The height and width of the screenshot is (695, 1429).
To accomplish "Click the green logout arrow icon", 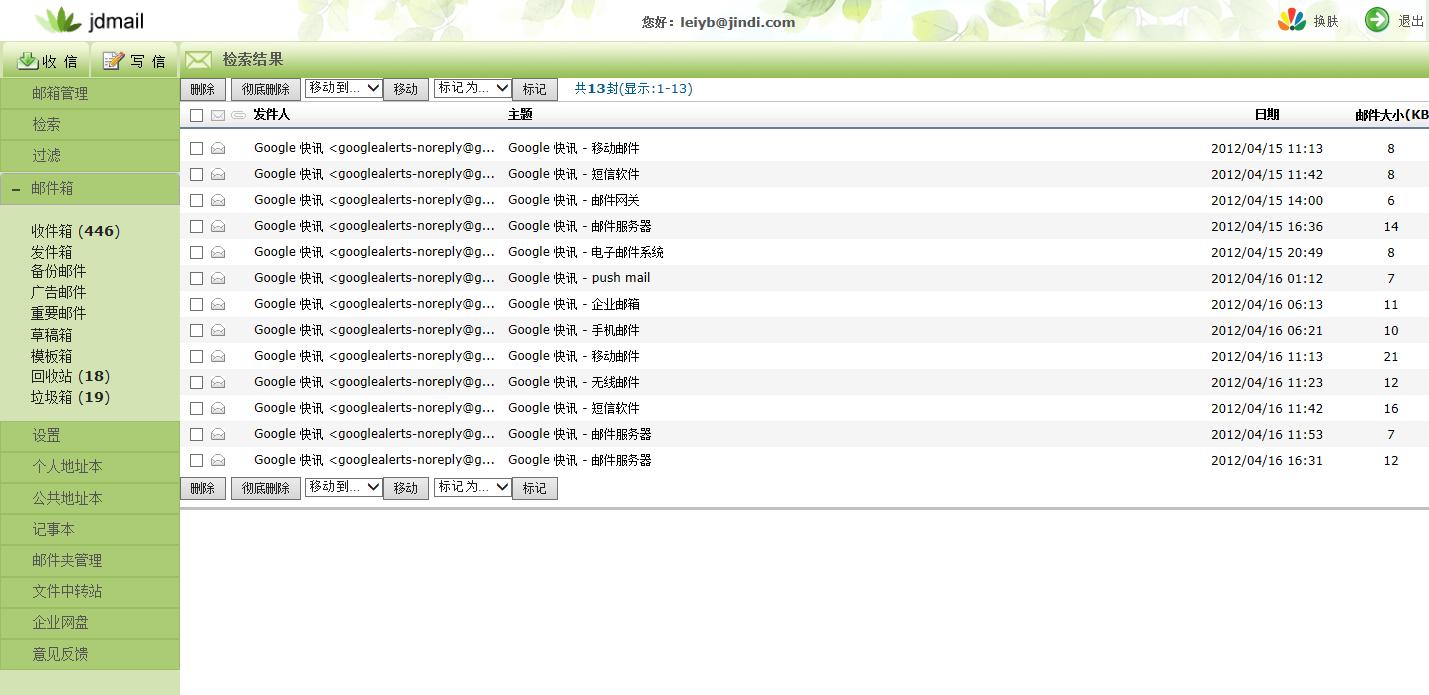I will tap(1377, 20).
